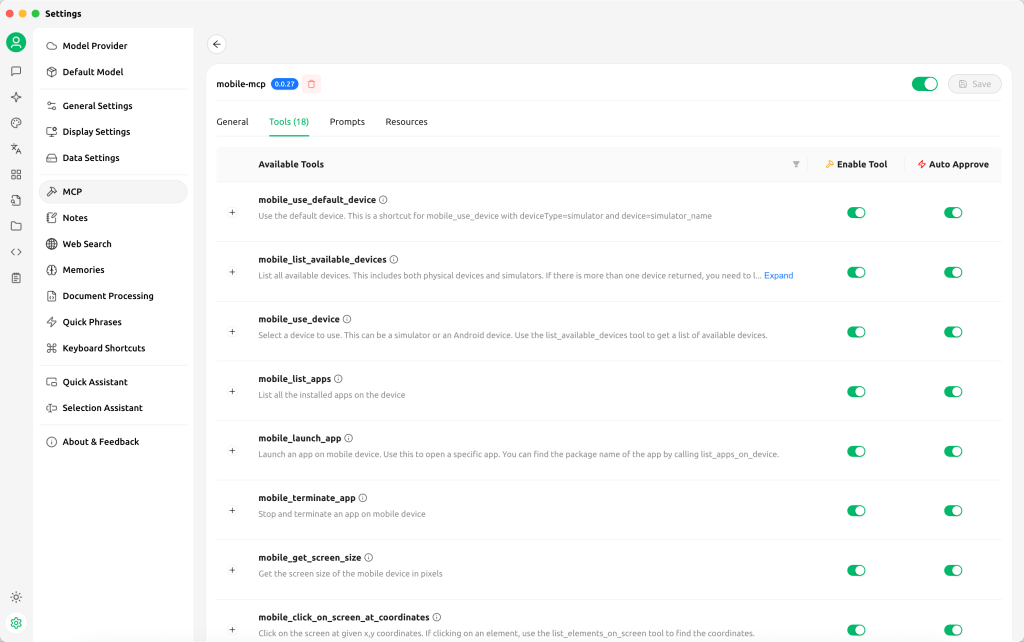Expand the mobile_terminate_app tool row
This screenshot has width=1024, height=642.
(232, 510)
